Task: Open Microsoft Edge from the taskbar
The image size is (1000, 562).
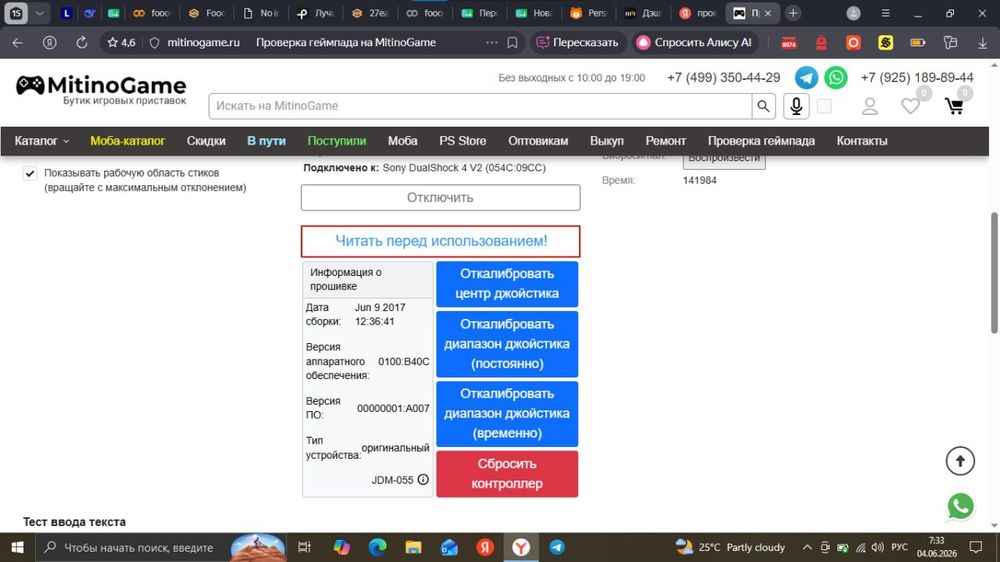Action: click(378, 547)
